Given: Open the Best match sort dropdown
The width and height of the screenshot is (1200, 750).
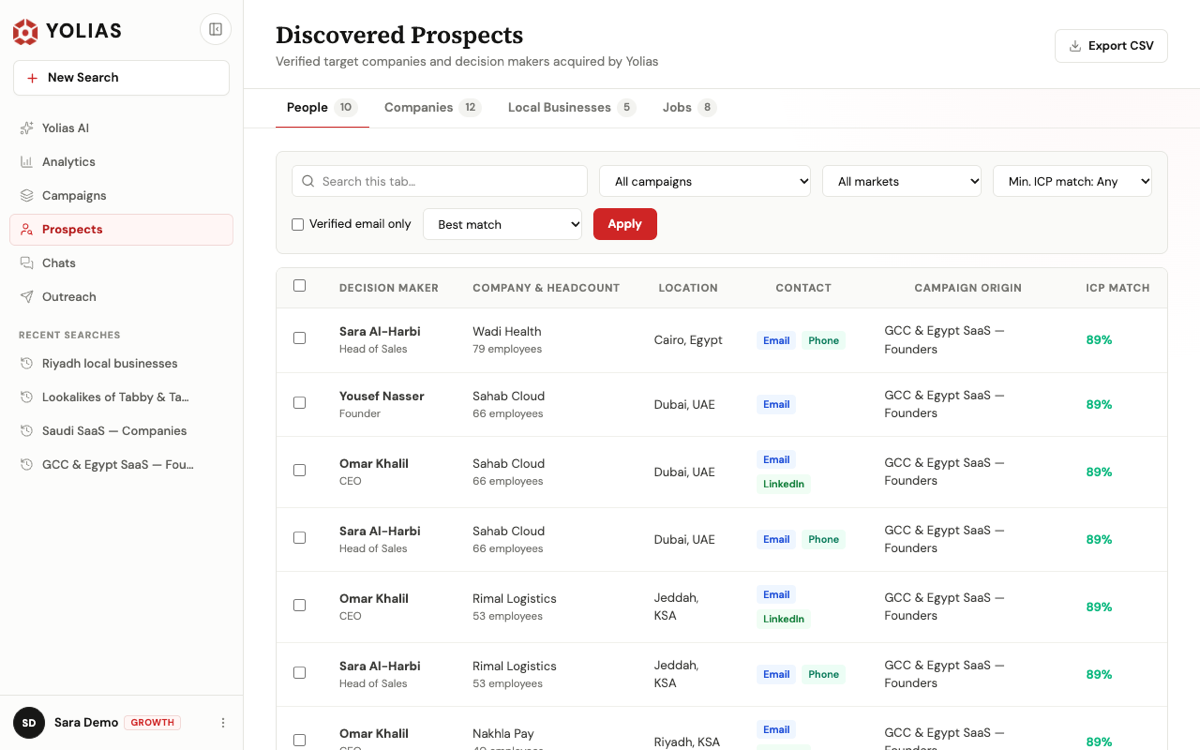Looking at the screenshot, I should point(503,224).
